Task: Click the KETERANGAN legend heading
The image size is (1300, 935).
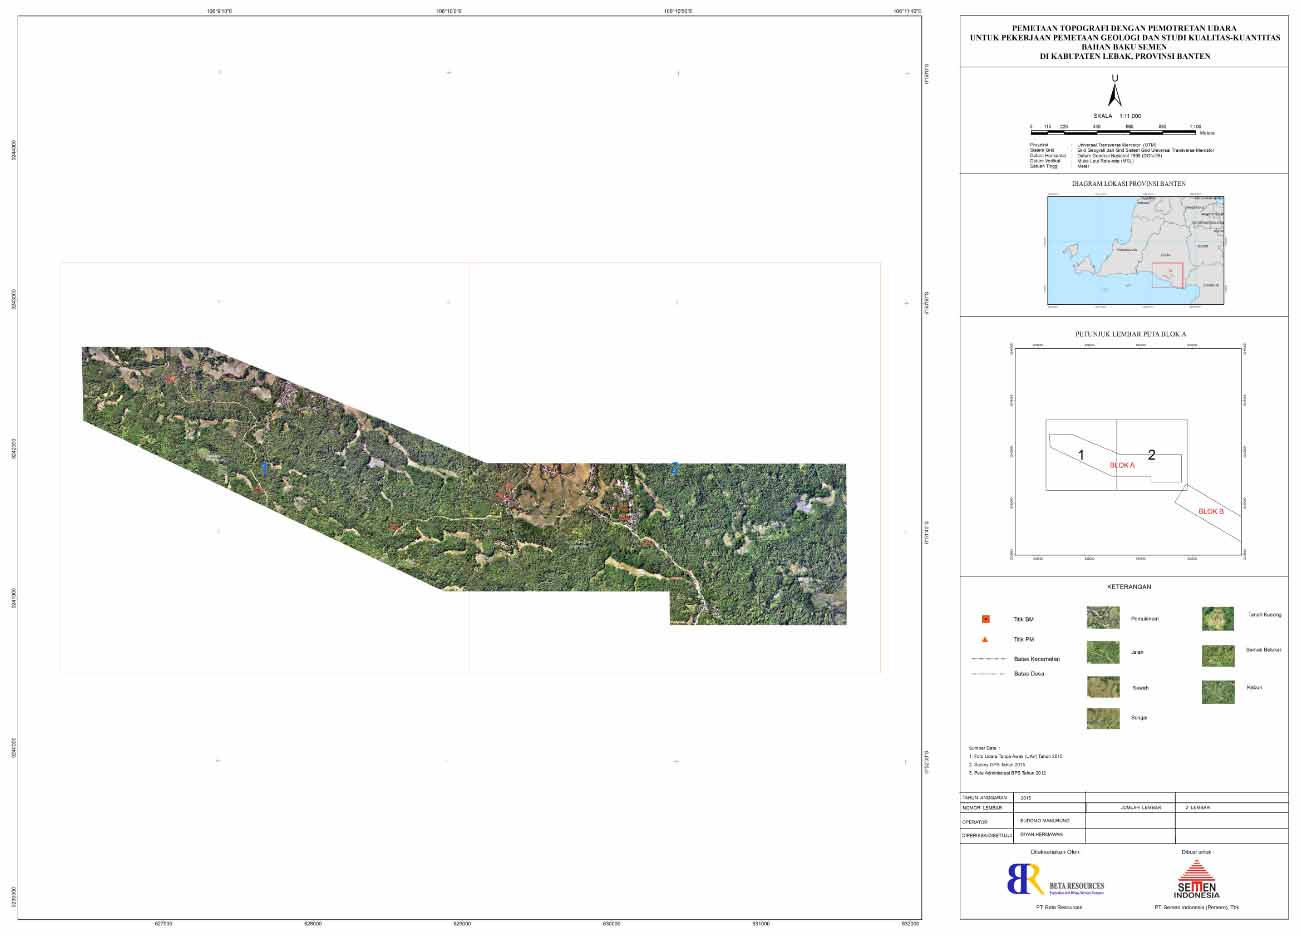Action: click(1131, 586)
